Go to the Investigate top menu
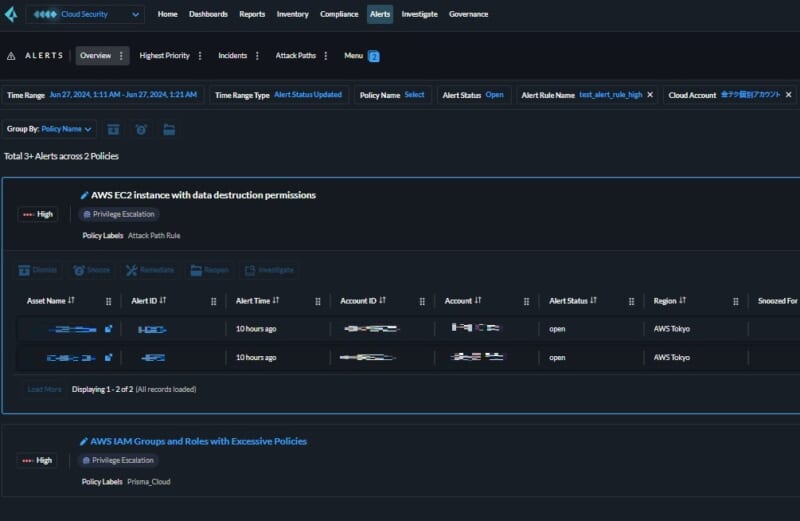This screenshot has height=521, width=800. (419, 15)
